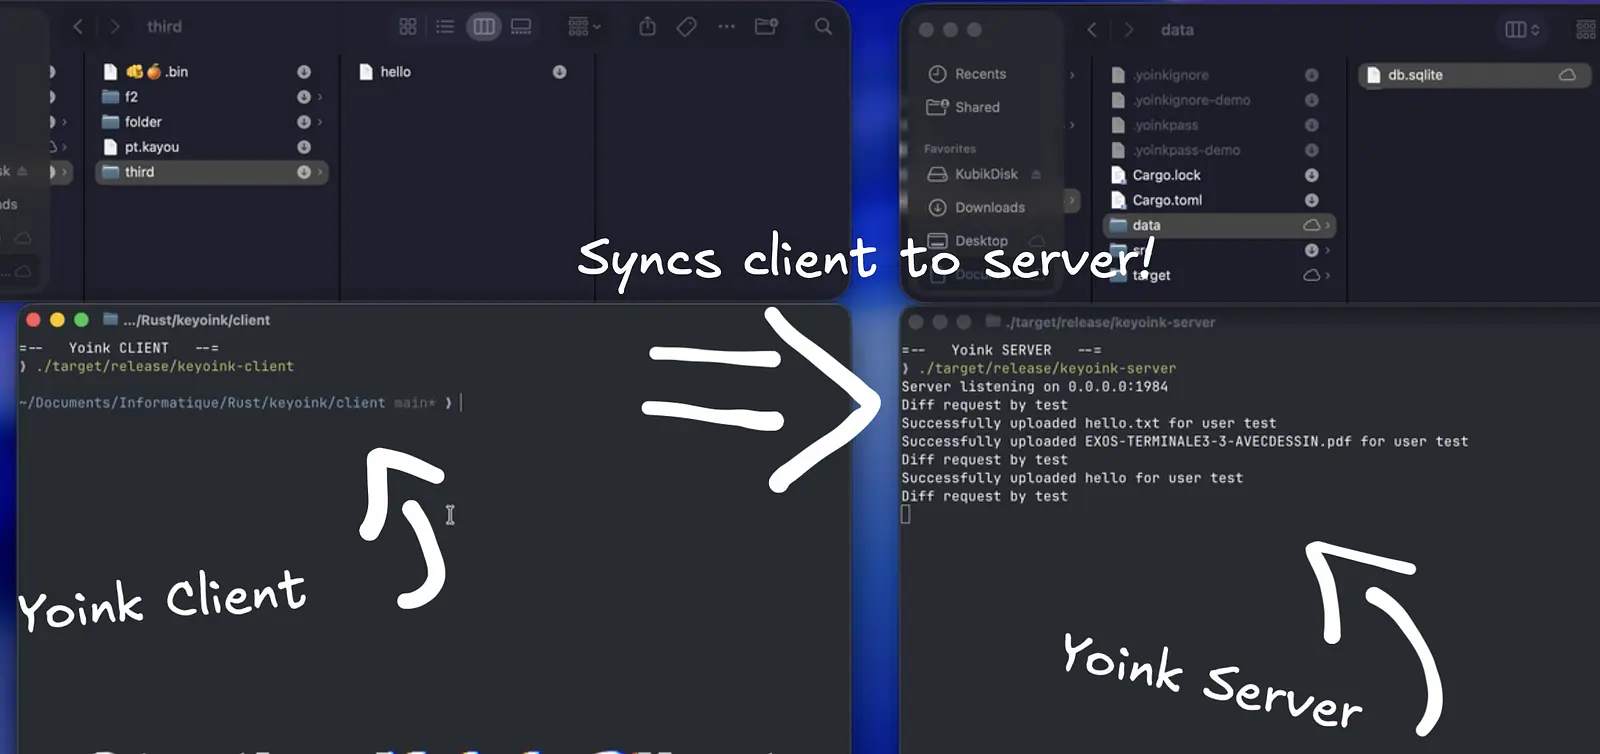This screenshot has height=754, width=1600.
Task: Select the hello file in the third folder
Action: pos(395,72)
